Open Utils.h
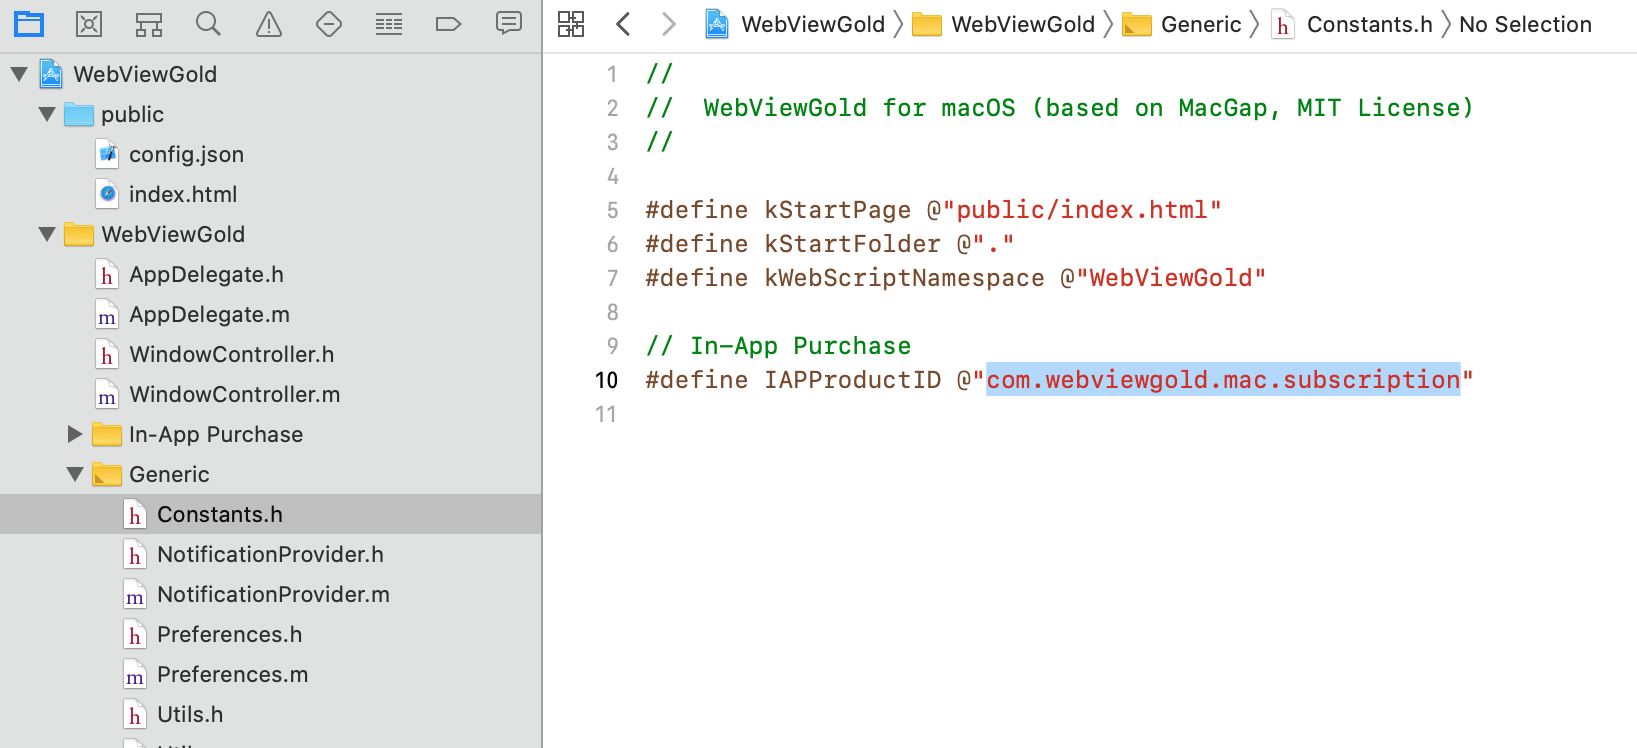1637x748 pixels. (190, 714)
